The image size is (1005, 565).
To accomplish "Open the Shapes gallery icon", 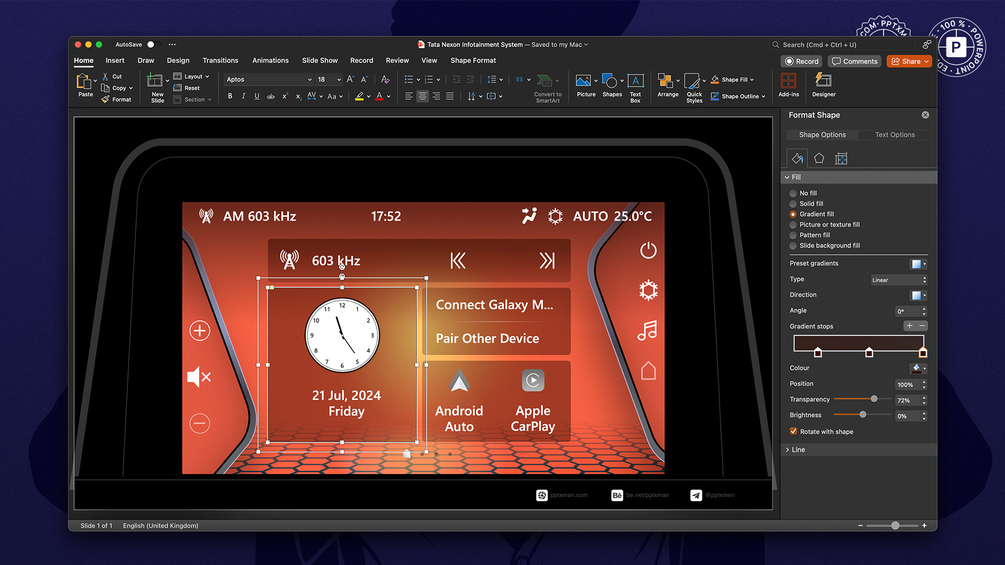I will point(610,81).
